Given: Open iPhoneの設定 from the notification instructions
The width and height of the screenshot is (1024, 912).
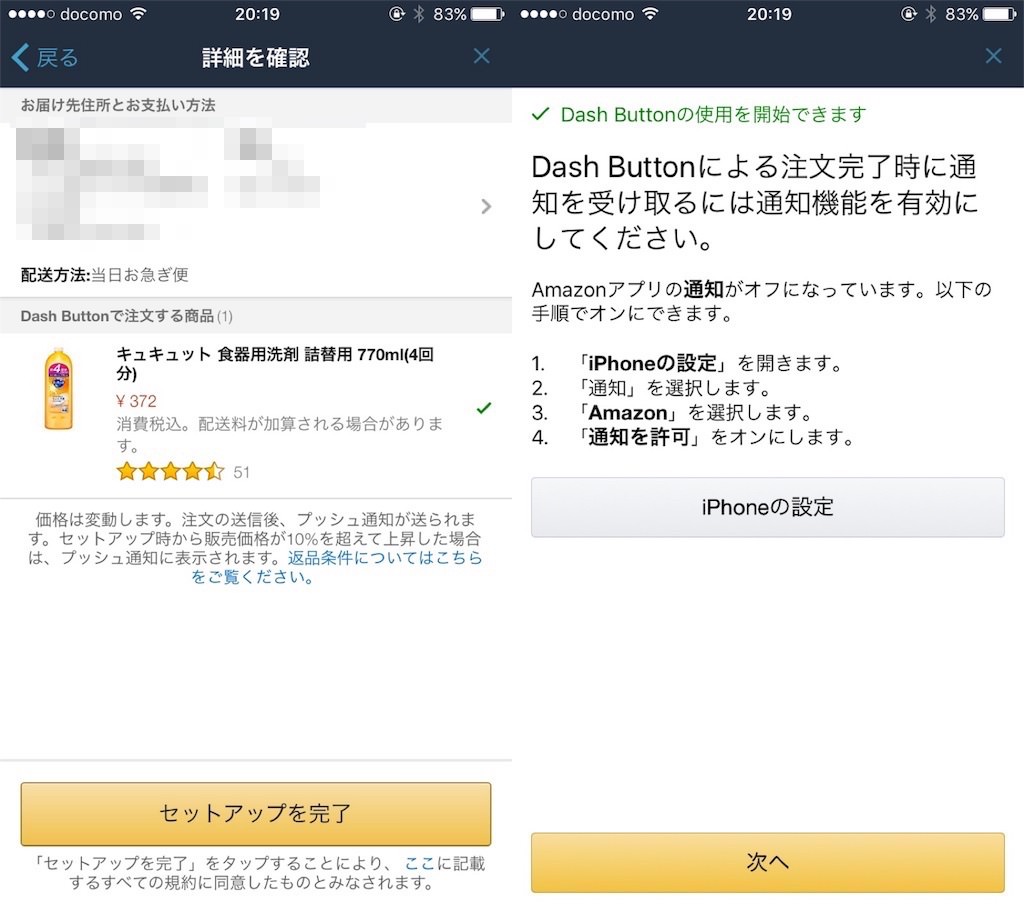Looking at the screenshot, I should pyautogui.click(x=768, y=507).
